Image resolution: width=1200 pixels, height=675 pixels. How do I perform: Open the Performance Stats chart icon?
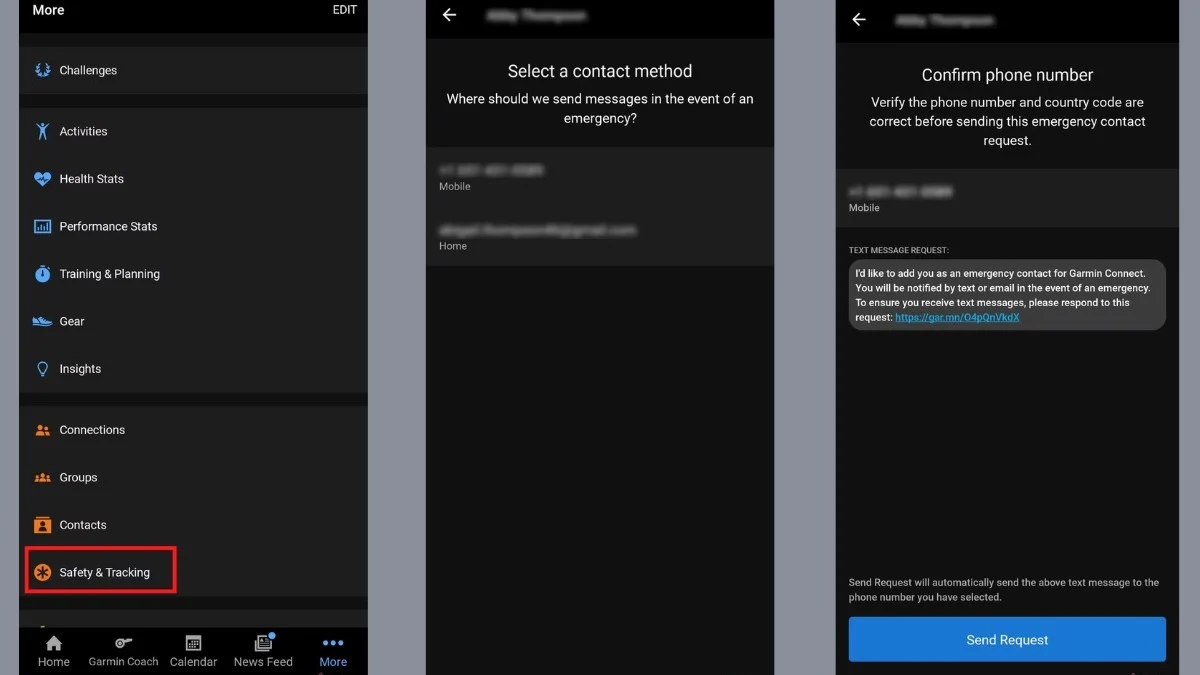pyautogui.click(x=42, y=226)
